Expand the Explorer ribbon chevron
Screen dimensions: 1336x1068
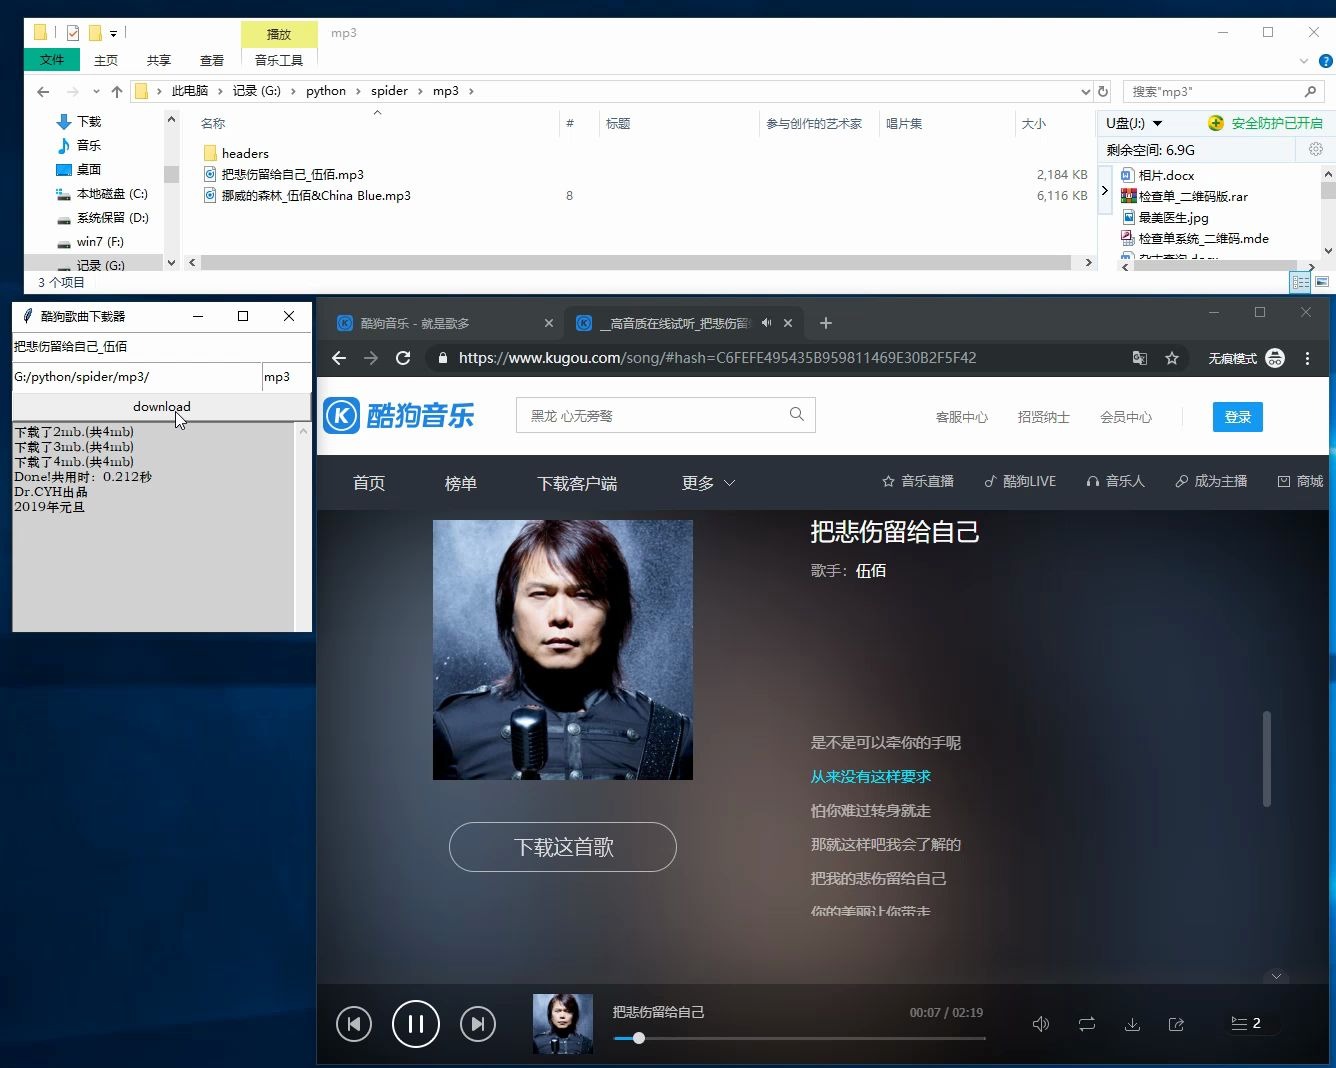coord(1304,61)
